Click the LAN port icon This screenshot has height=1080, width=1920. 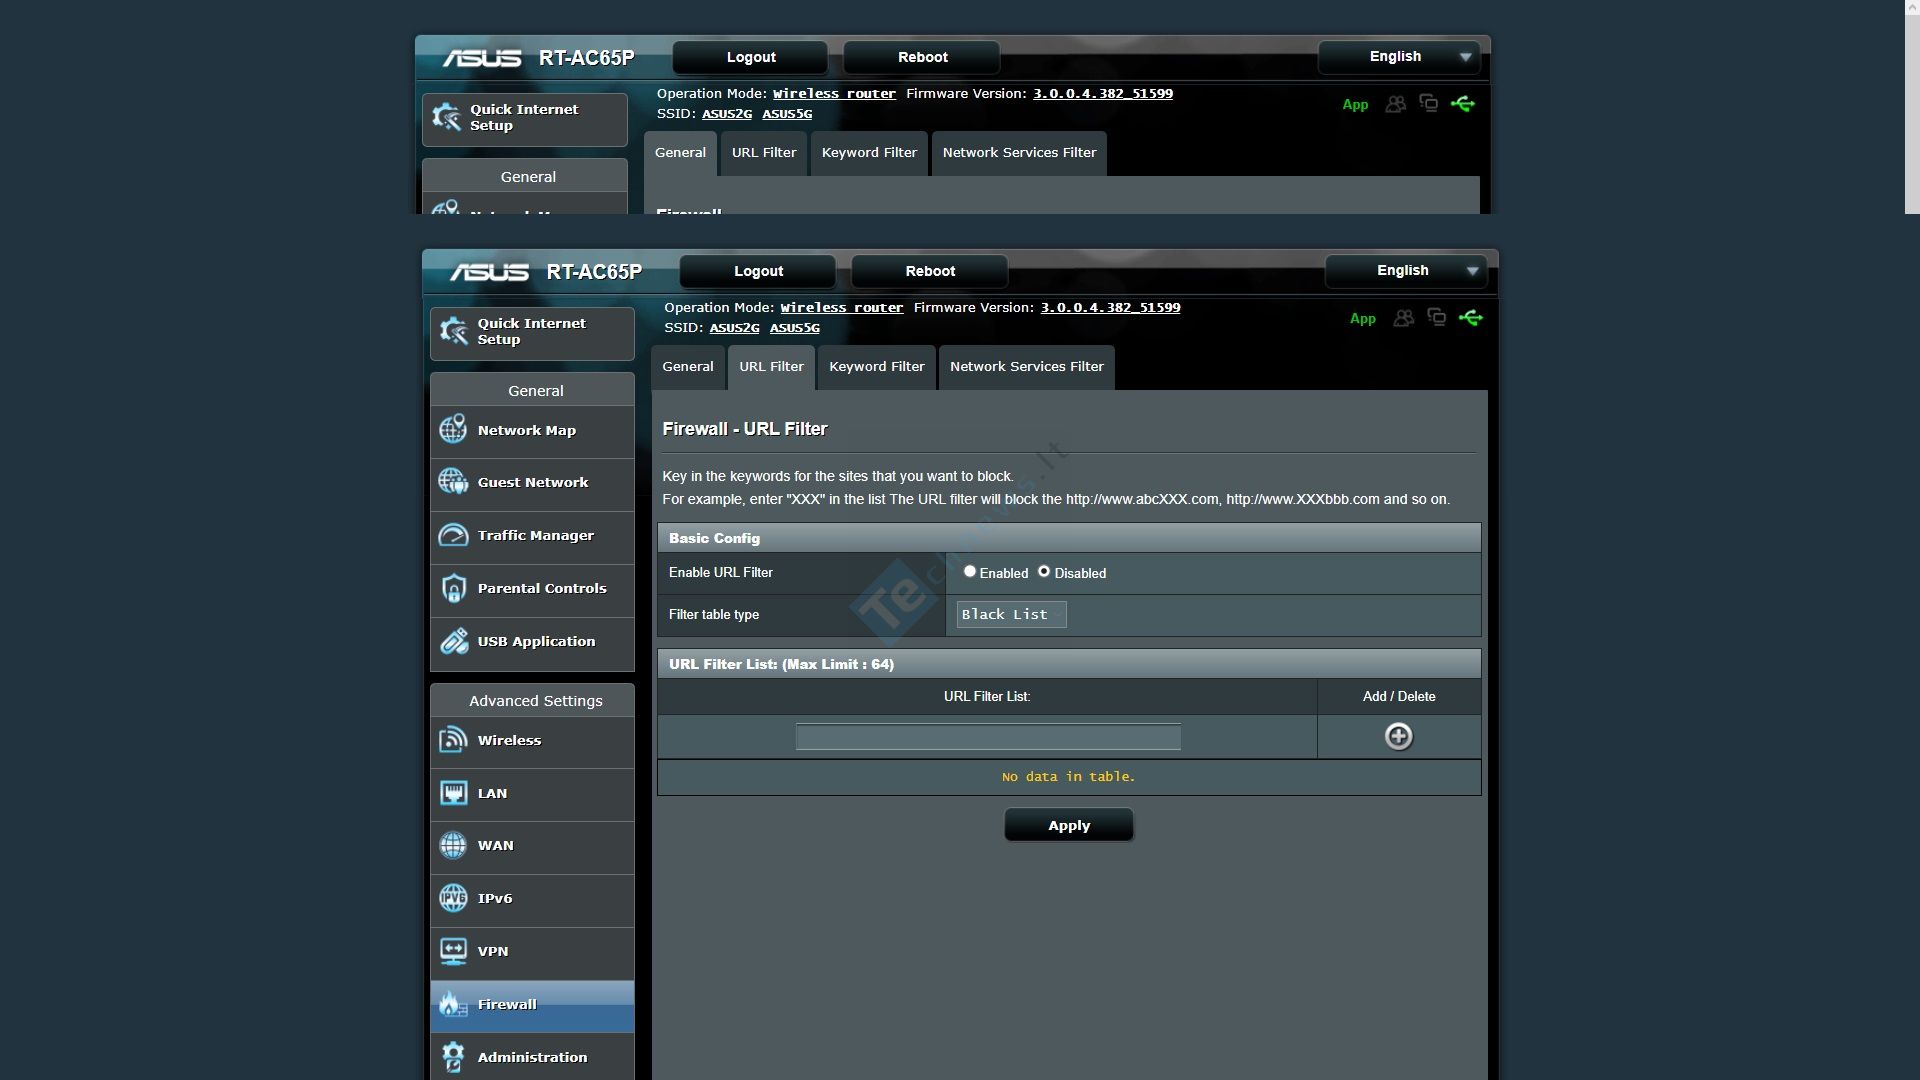click(453, 793)
